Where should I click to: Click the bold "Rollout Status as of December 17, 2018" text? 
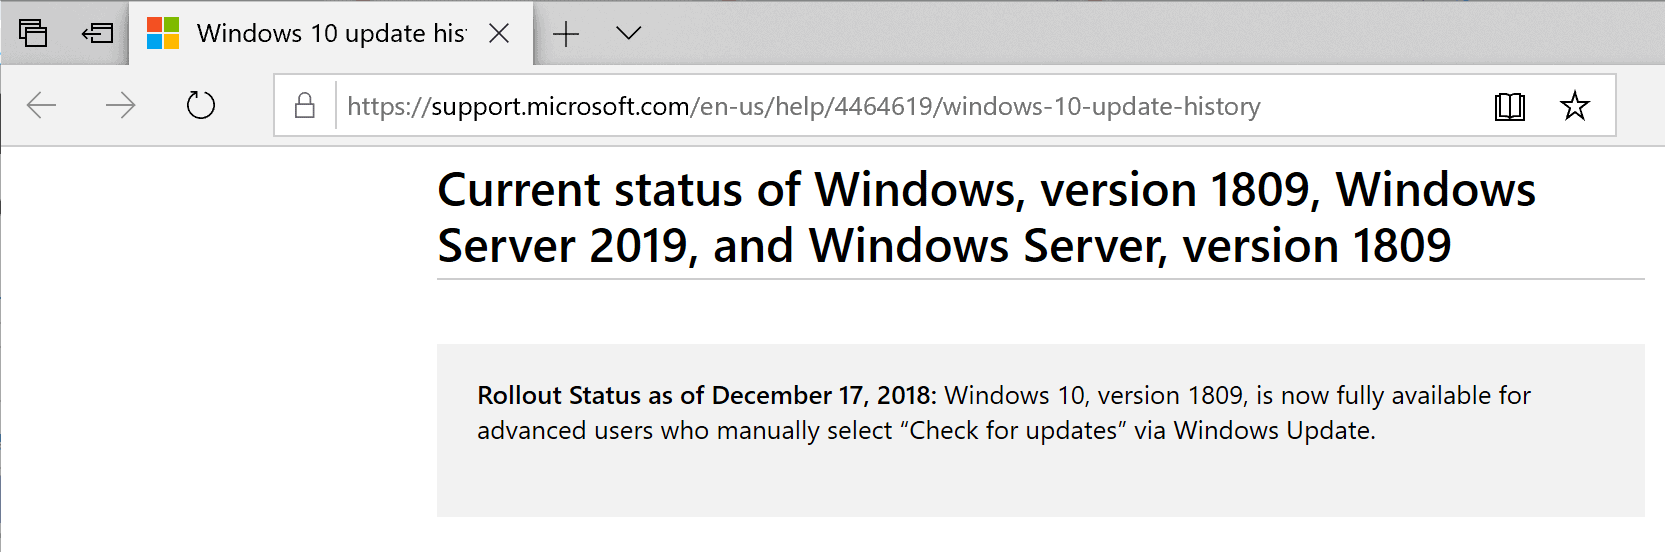click(x=706, y=396)
